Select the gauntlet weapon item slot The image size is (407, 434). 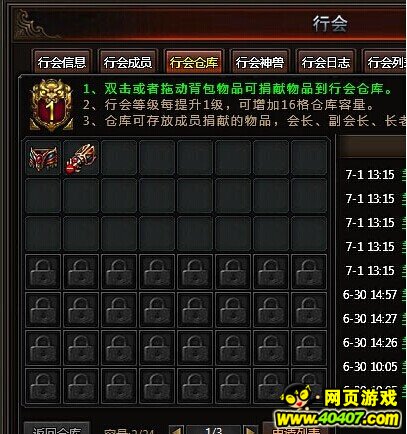pyautogui.click(x=81, y=157)
